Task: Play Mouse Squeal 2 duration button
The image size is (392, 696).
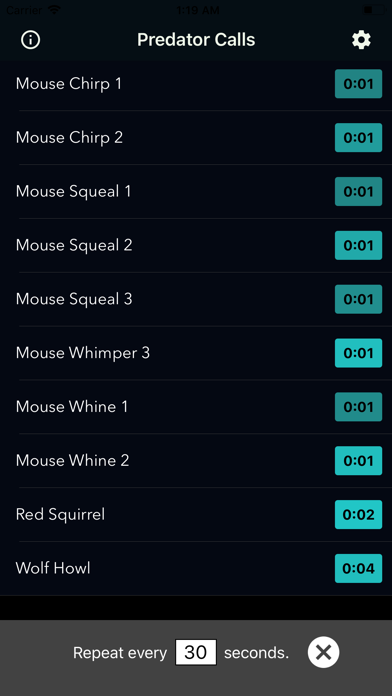Action: click(358, 245)
